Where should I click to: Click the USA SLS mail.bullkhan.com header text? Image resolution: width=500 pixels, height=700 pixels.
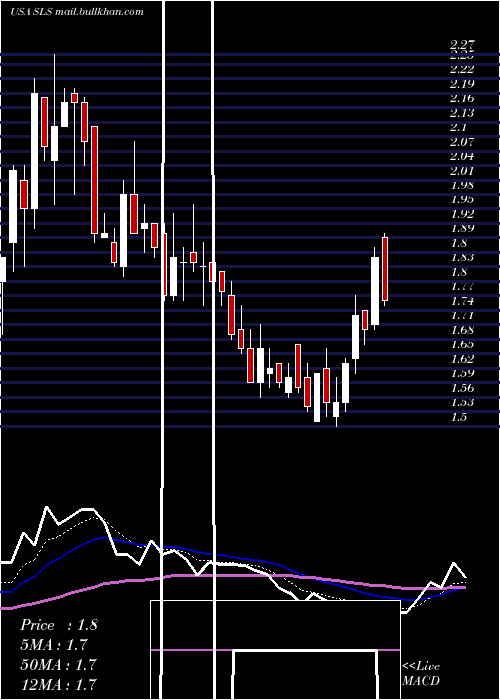coord(77,12)
